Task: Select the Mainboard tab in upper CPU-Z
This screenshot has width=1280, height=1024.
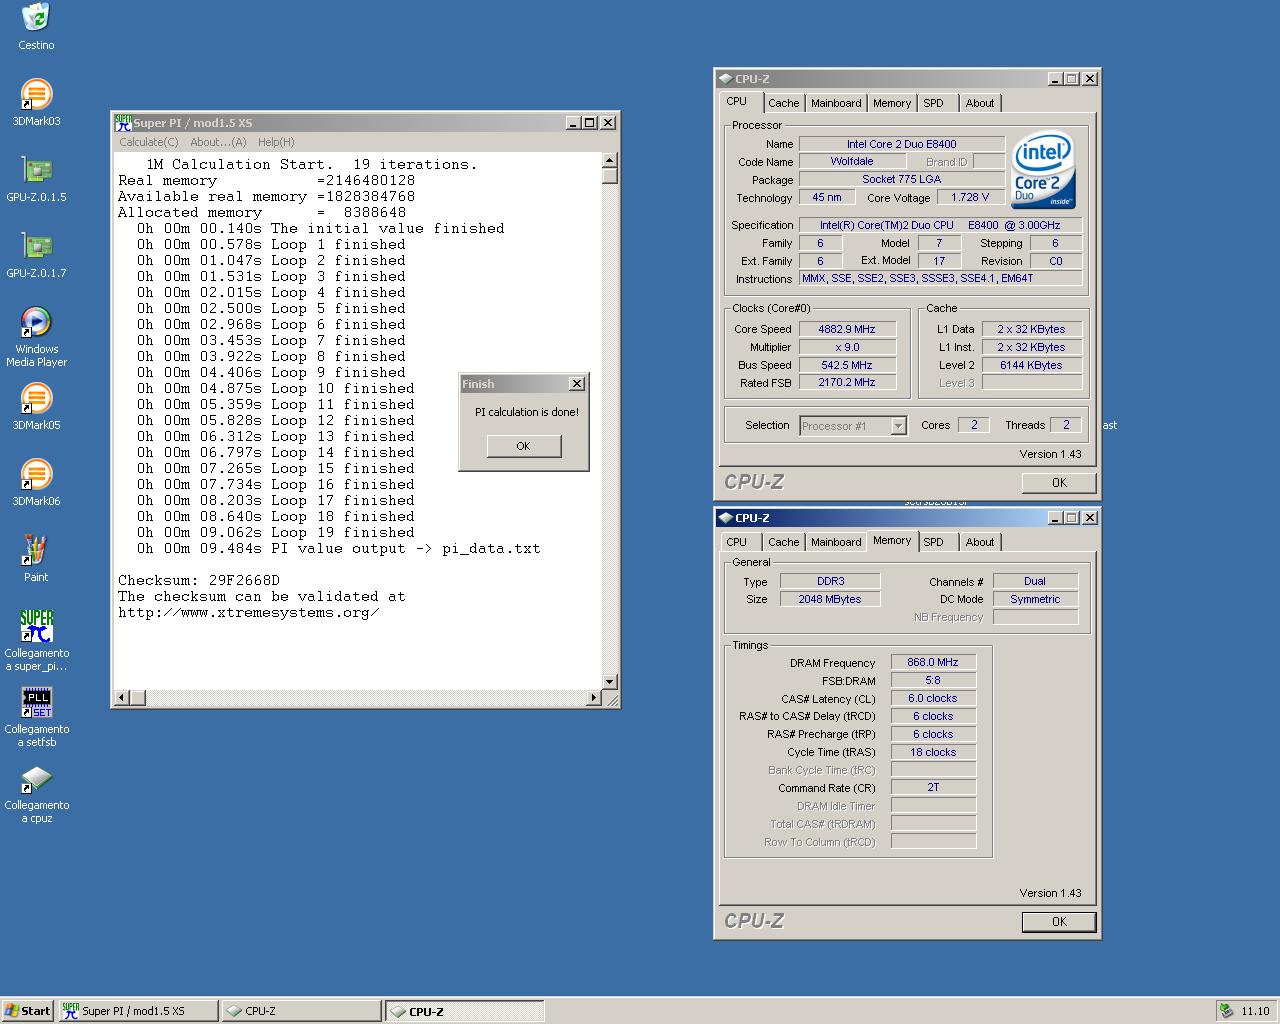Action: (836, 103)
